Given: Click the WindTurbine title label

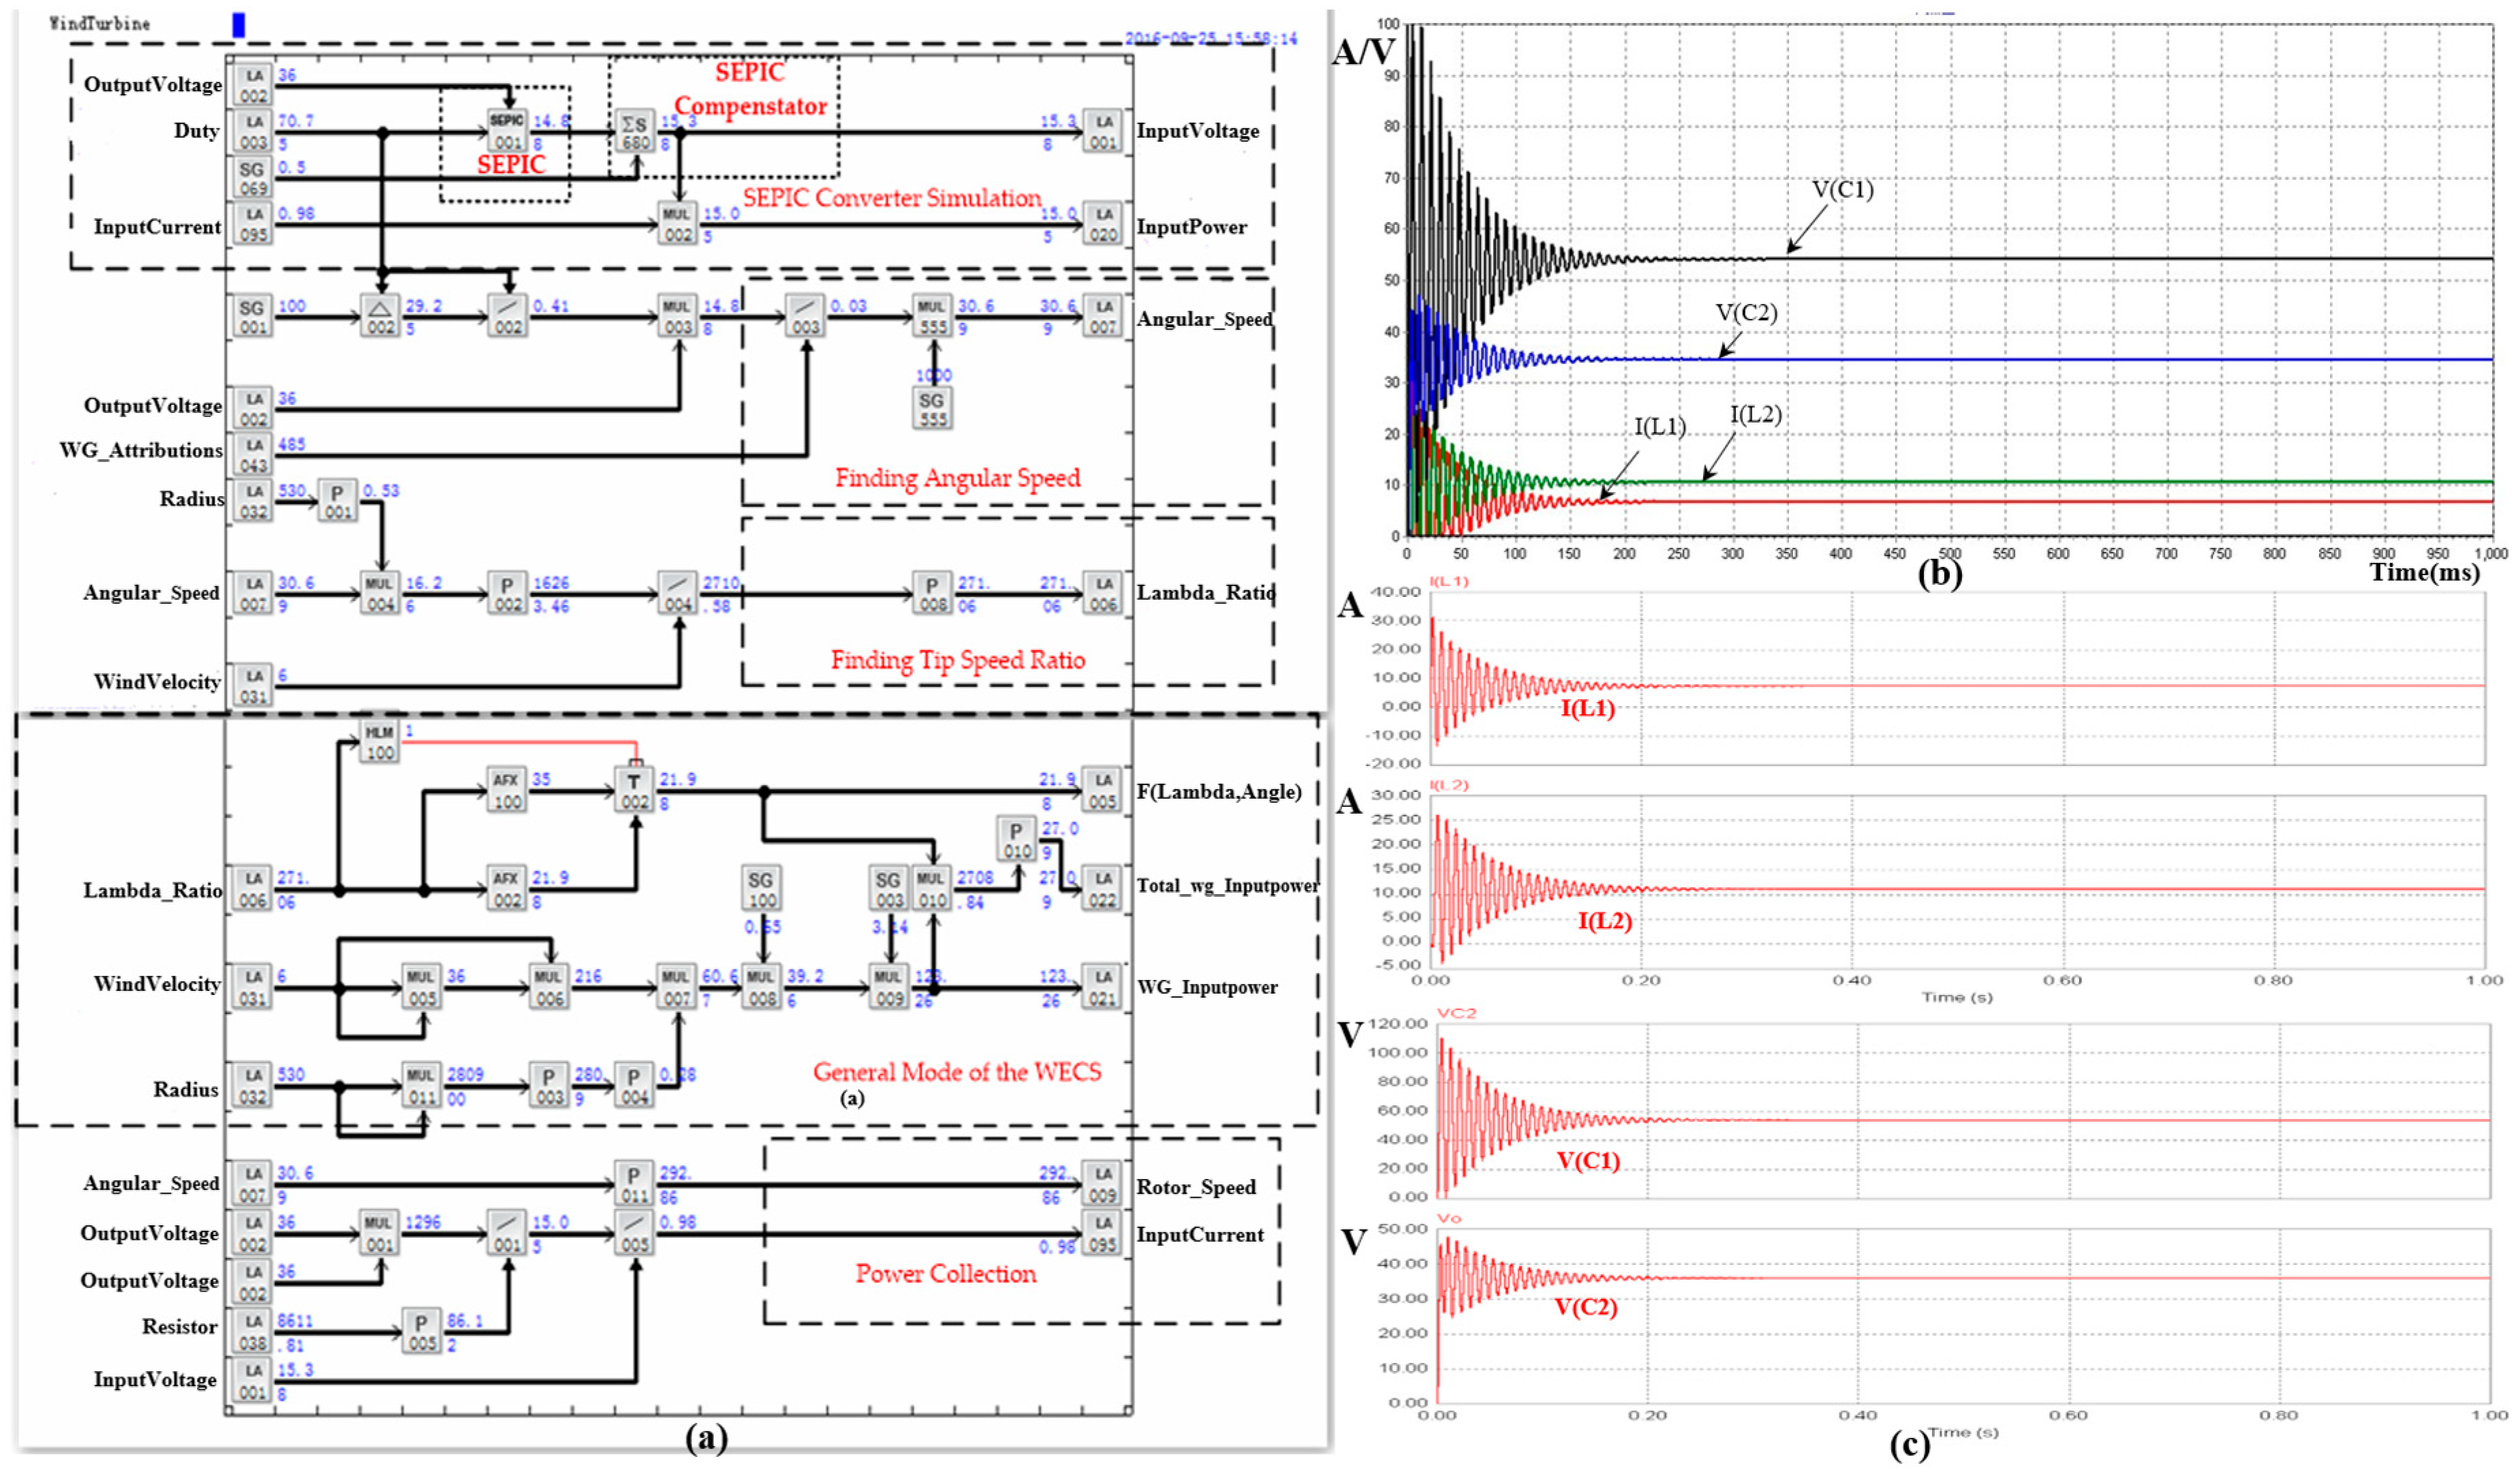Looking at the screenshot, I should tap(100, 23).
